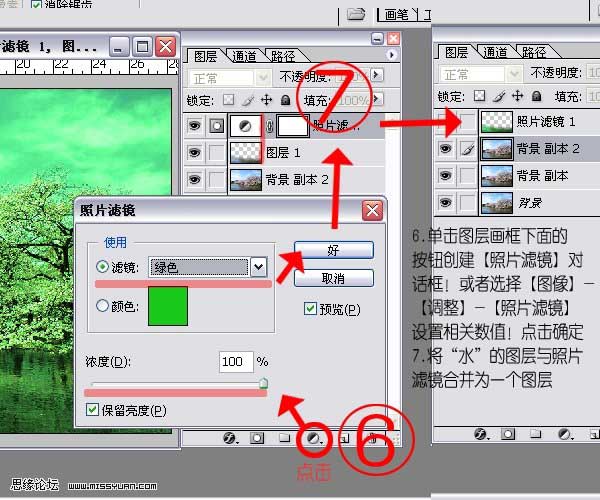Click lock image pixels brush icon in right panel
This screenshot has width=600, height=500.
[499, 96]
